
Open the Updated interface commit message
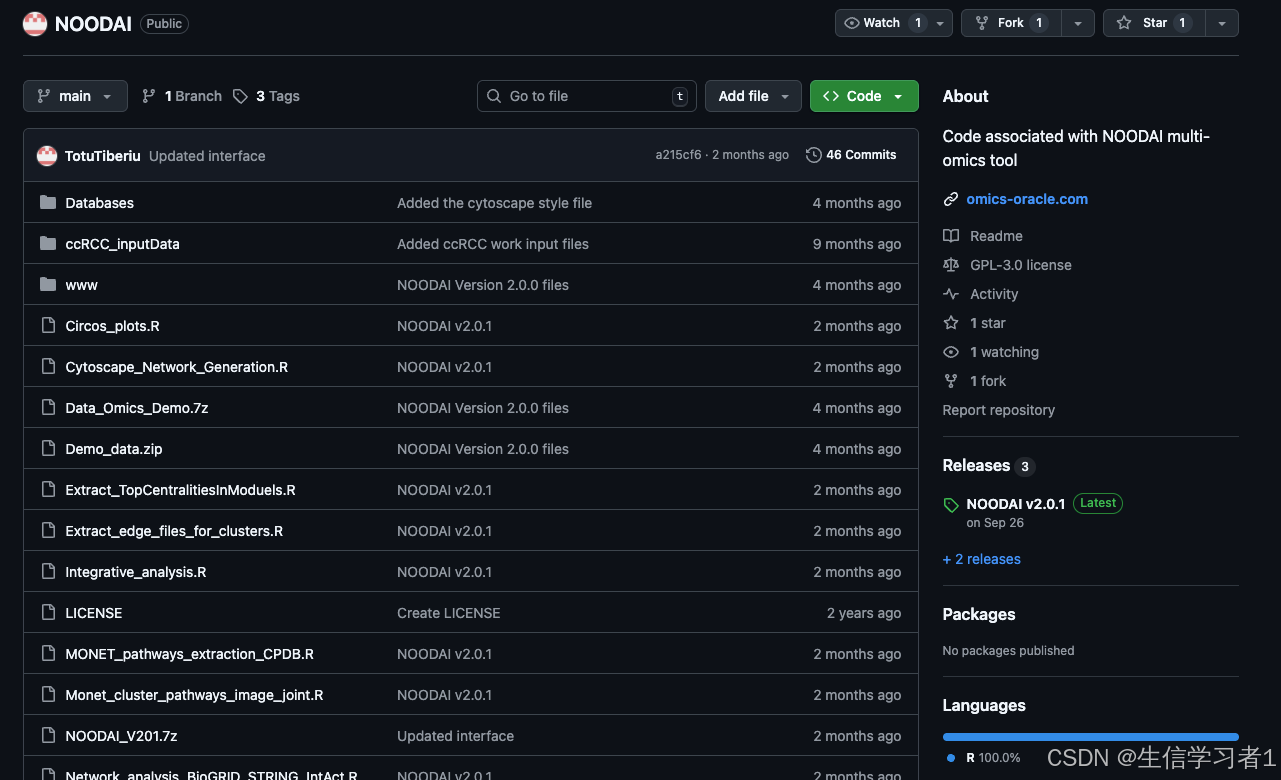tap(207, 156)
